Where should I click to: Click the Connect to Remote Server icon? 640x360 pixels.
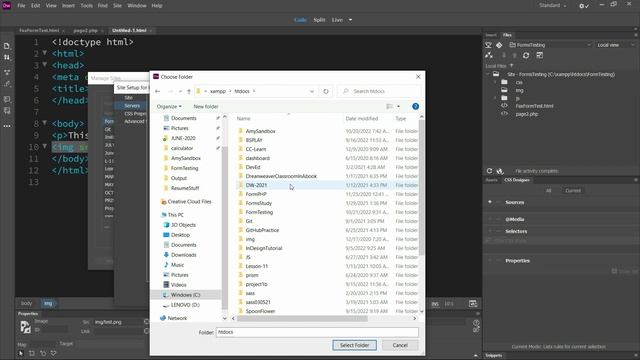[x=489, y=56]
